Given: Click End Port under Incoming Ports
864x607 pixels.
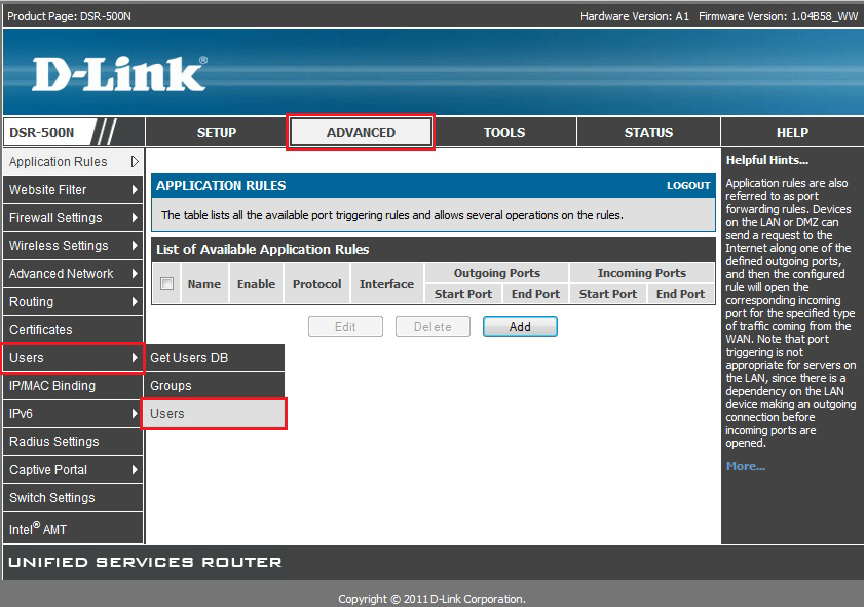Looking at the screenshot, I should (x=680, y=294).
